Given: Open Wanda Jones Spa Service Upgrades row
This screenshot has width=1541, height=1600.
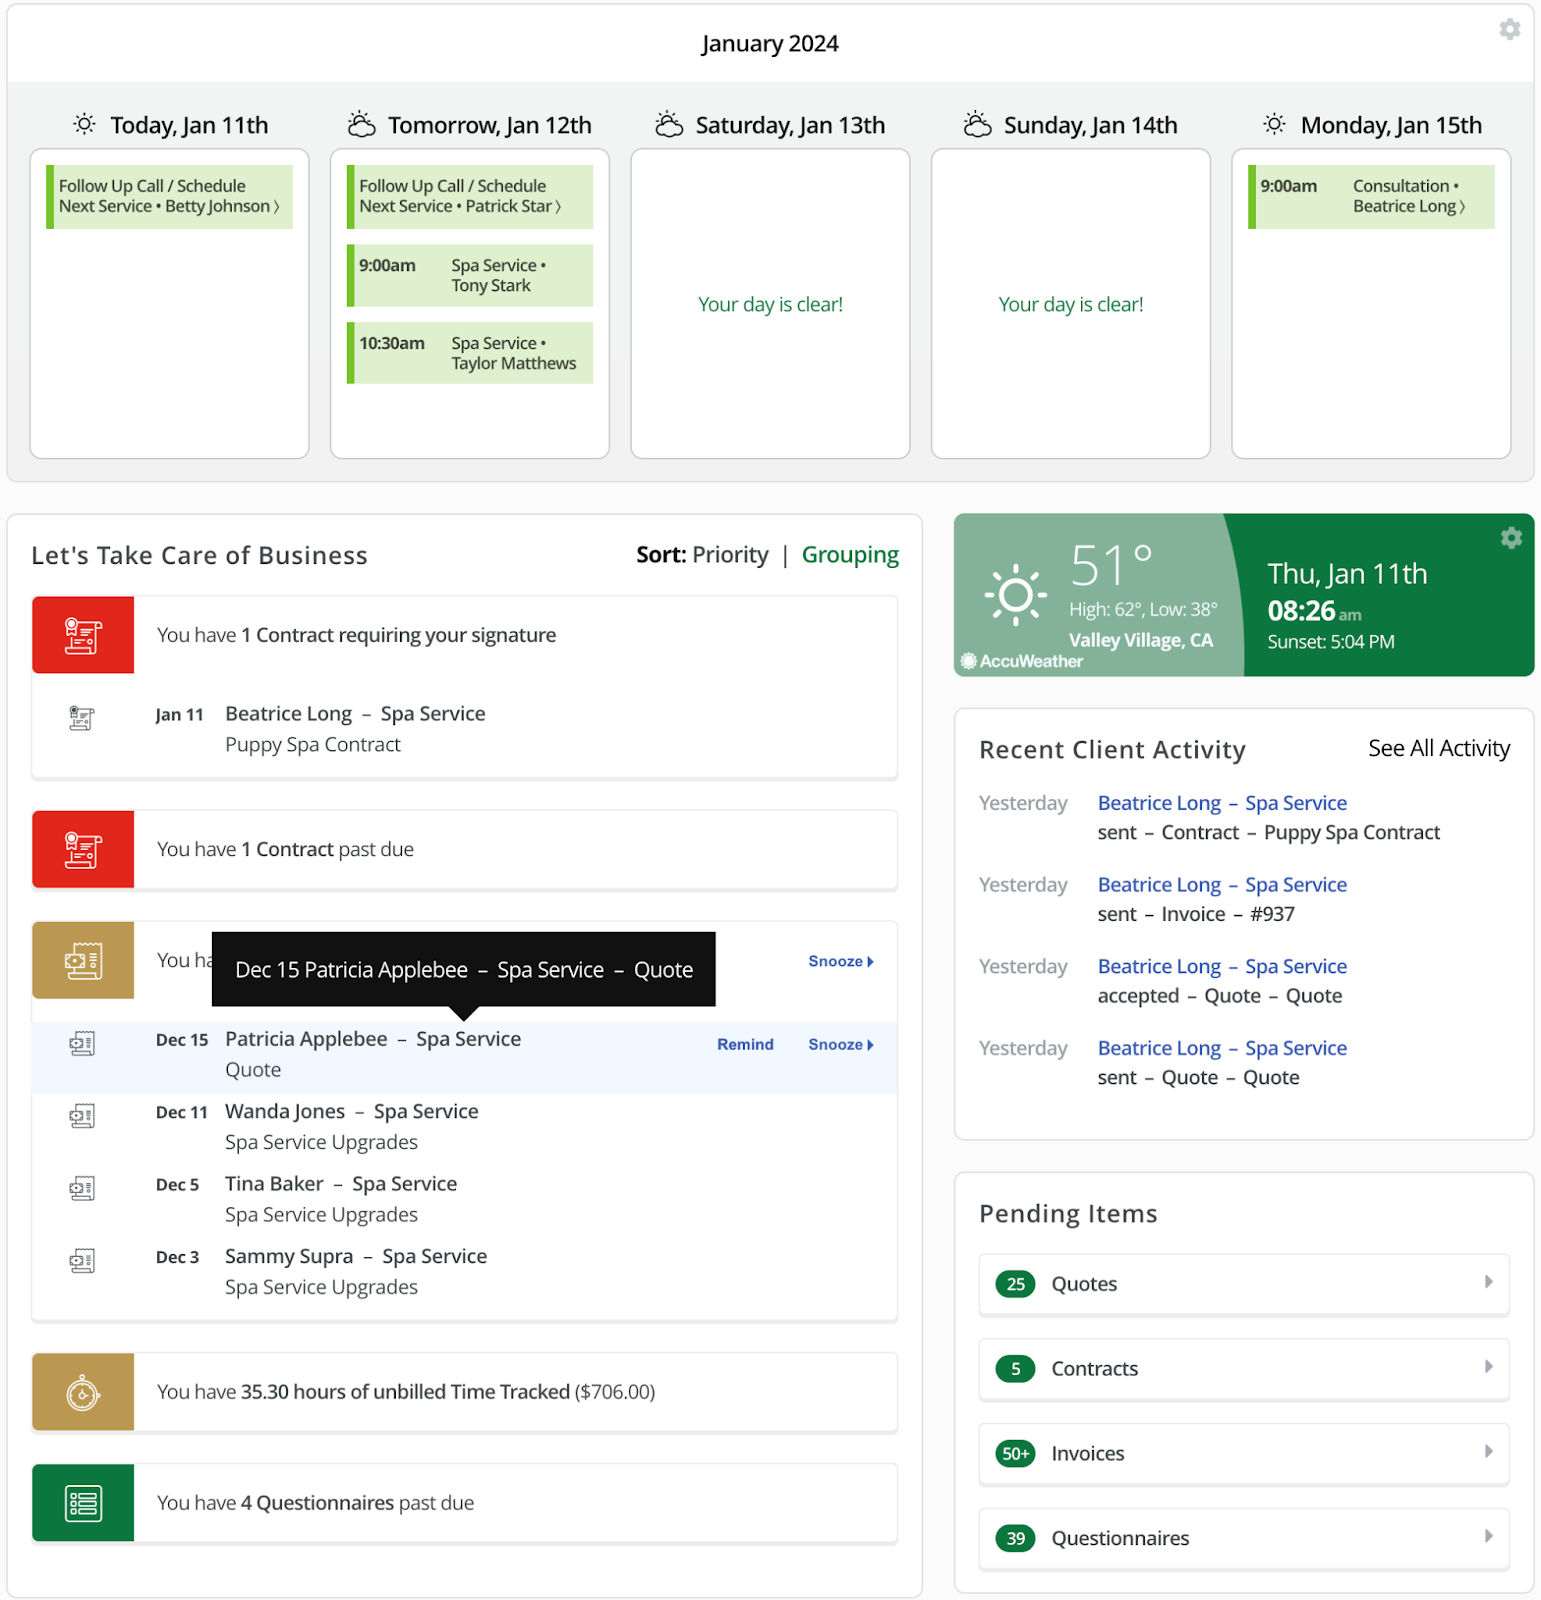Looking at the screenshot, I should coord(465,1127).
